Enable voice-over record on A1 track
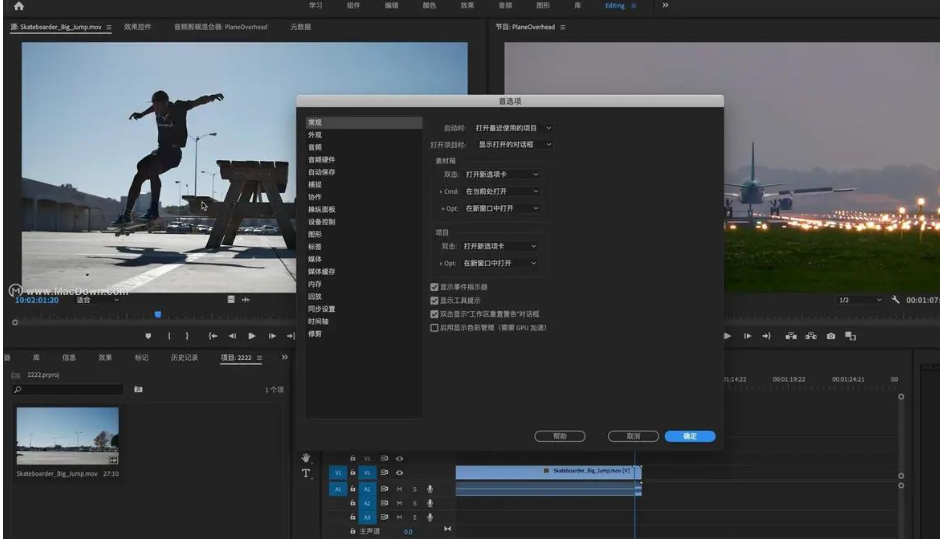This screenshot has width=940, height=539. [x=430, y=489]
